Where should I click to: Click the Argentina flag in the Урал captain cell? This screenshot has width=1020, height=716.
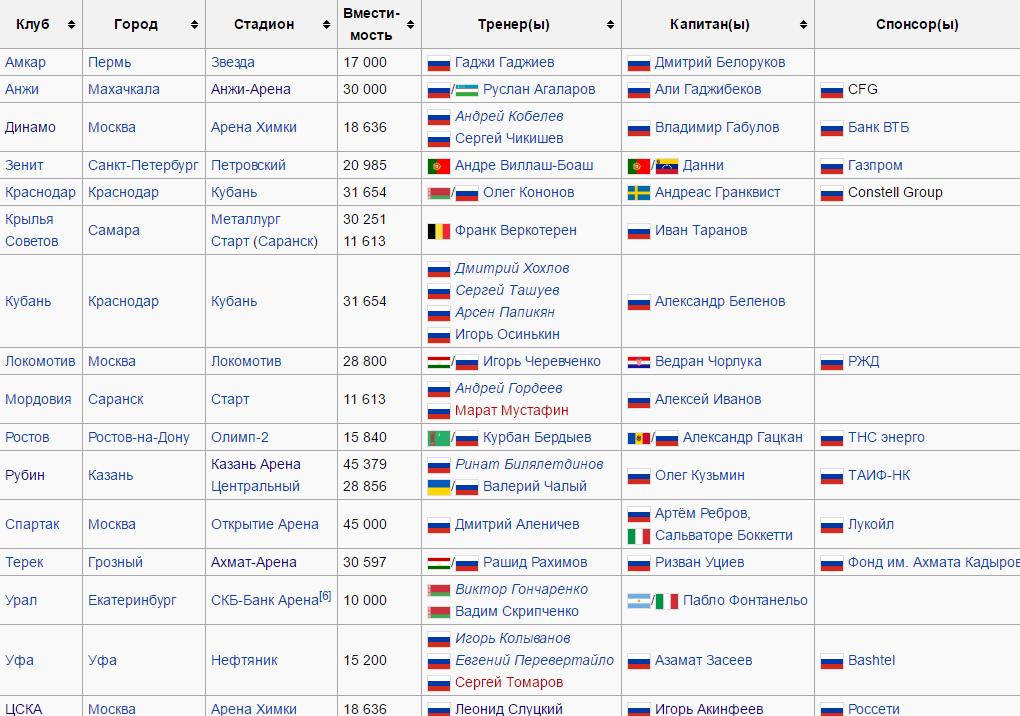[638, 601]
